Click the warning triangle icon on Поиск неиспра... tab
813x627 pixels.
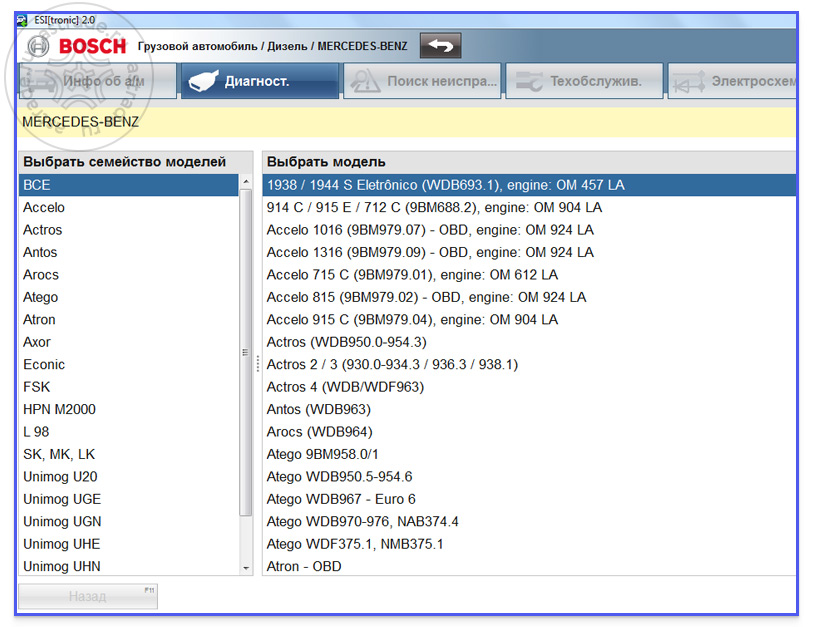coord(365,81)
